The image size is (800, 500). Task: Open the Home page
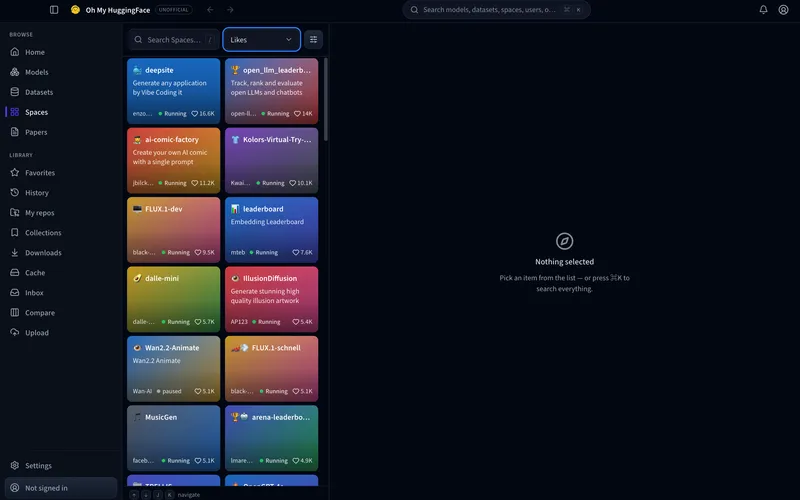(x=35, y=52)
